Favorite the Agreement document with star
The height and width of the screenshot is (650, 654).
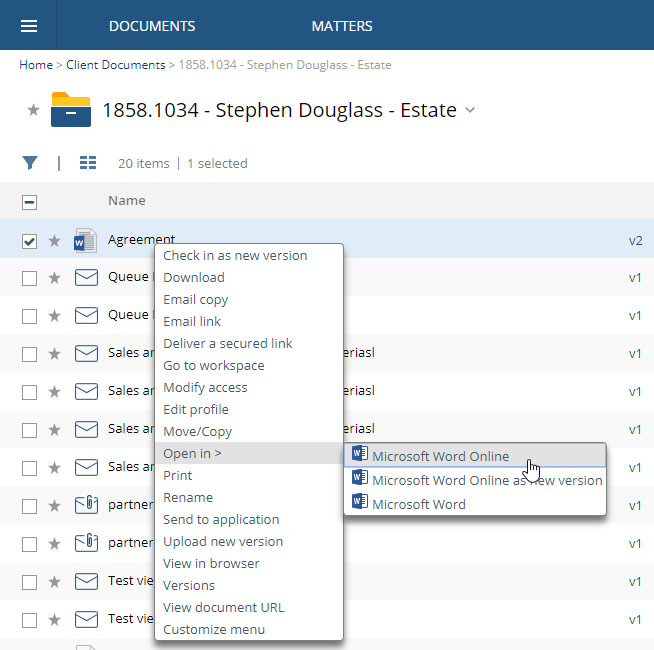(x=55, y=241)
